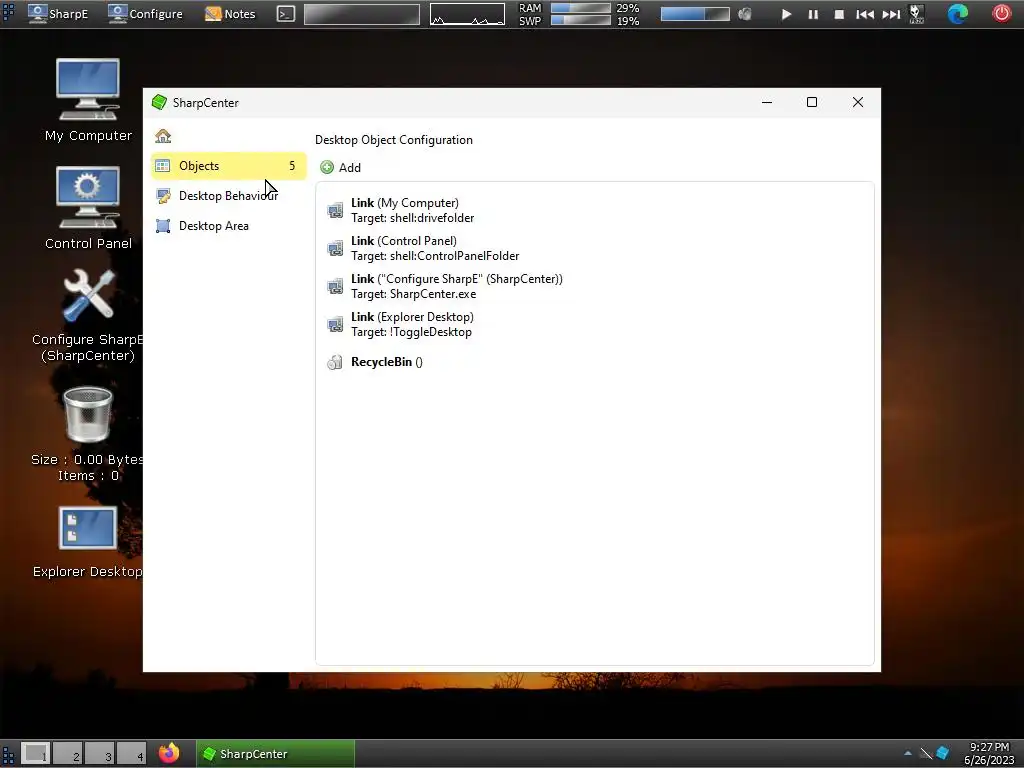Click the command input field in top bar
1024x768 pixels.
point(362,14)
